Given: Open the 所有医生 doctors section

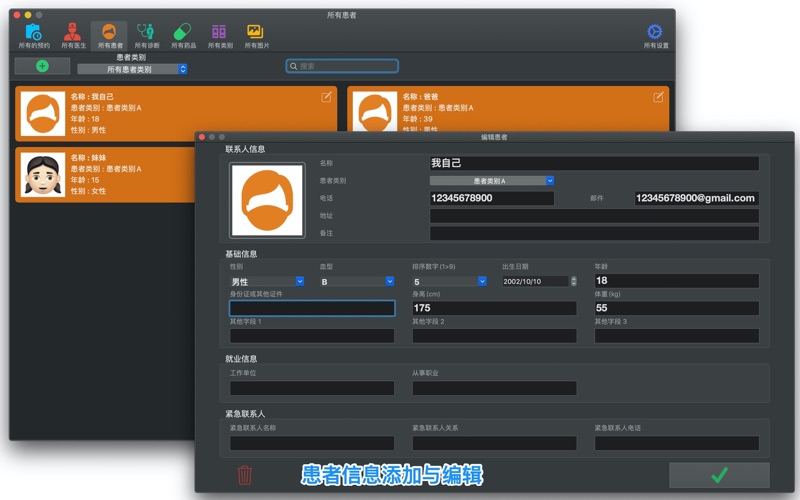Looking at the screenshot, I should pos(72,35).
